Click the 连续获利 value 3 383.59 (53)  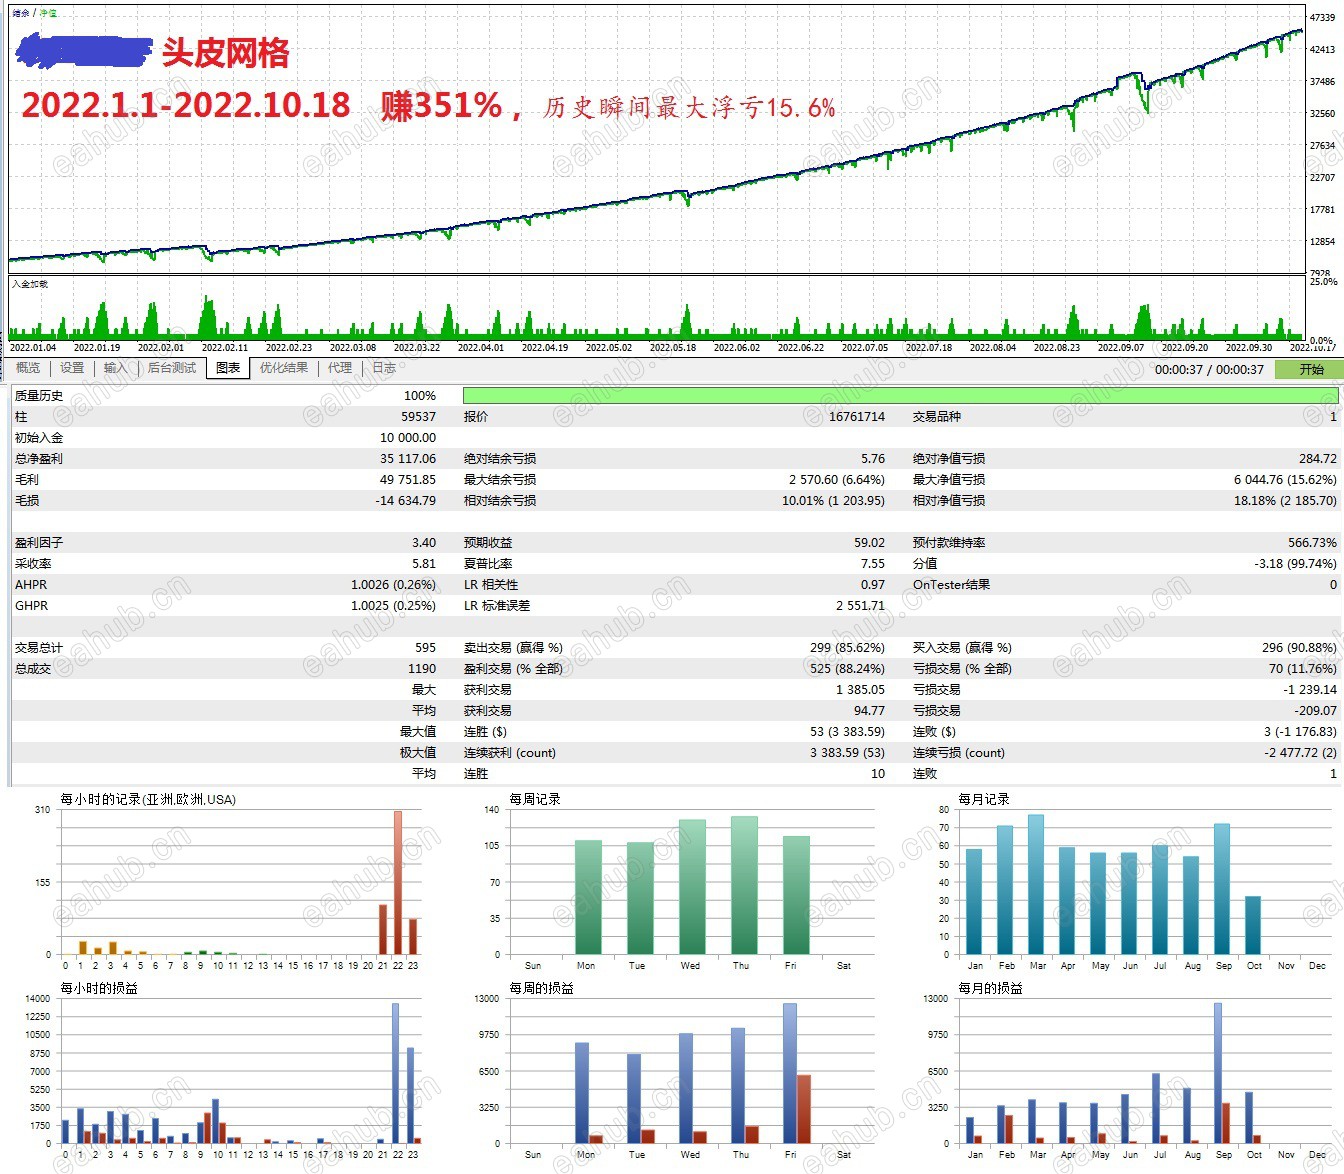coord(848,753)
